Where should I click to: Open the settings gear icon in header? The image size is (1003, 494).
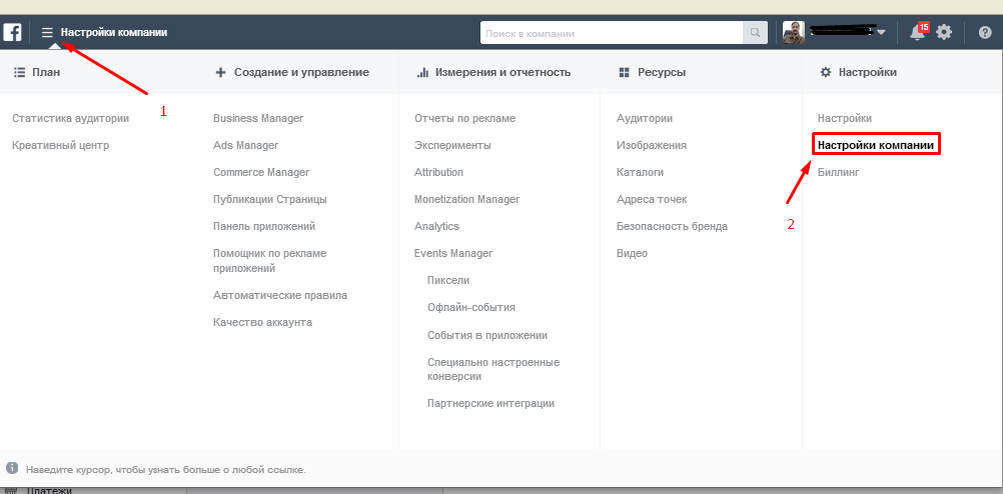click(x=944, y=32)
